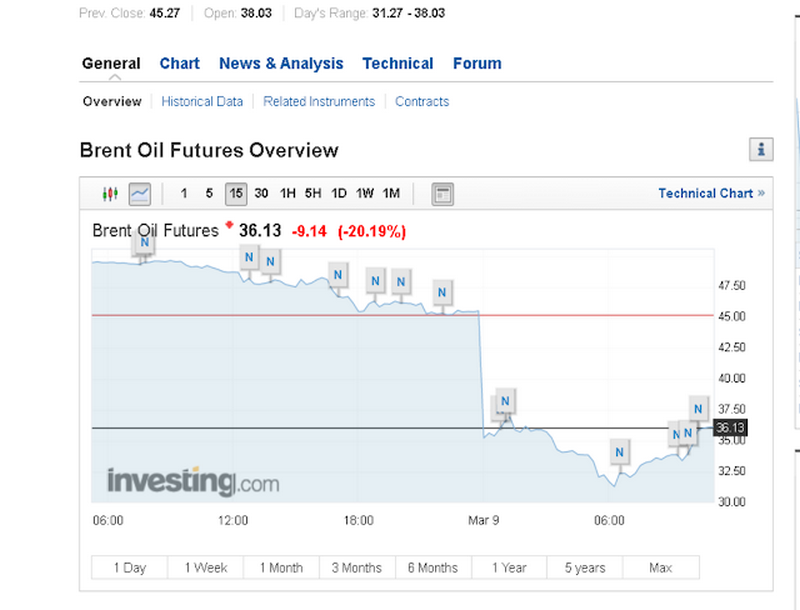Click the info icon beside overview title

pyautogui.click(x=761, y=150)
